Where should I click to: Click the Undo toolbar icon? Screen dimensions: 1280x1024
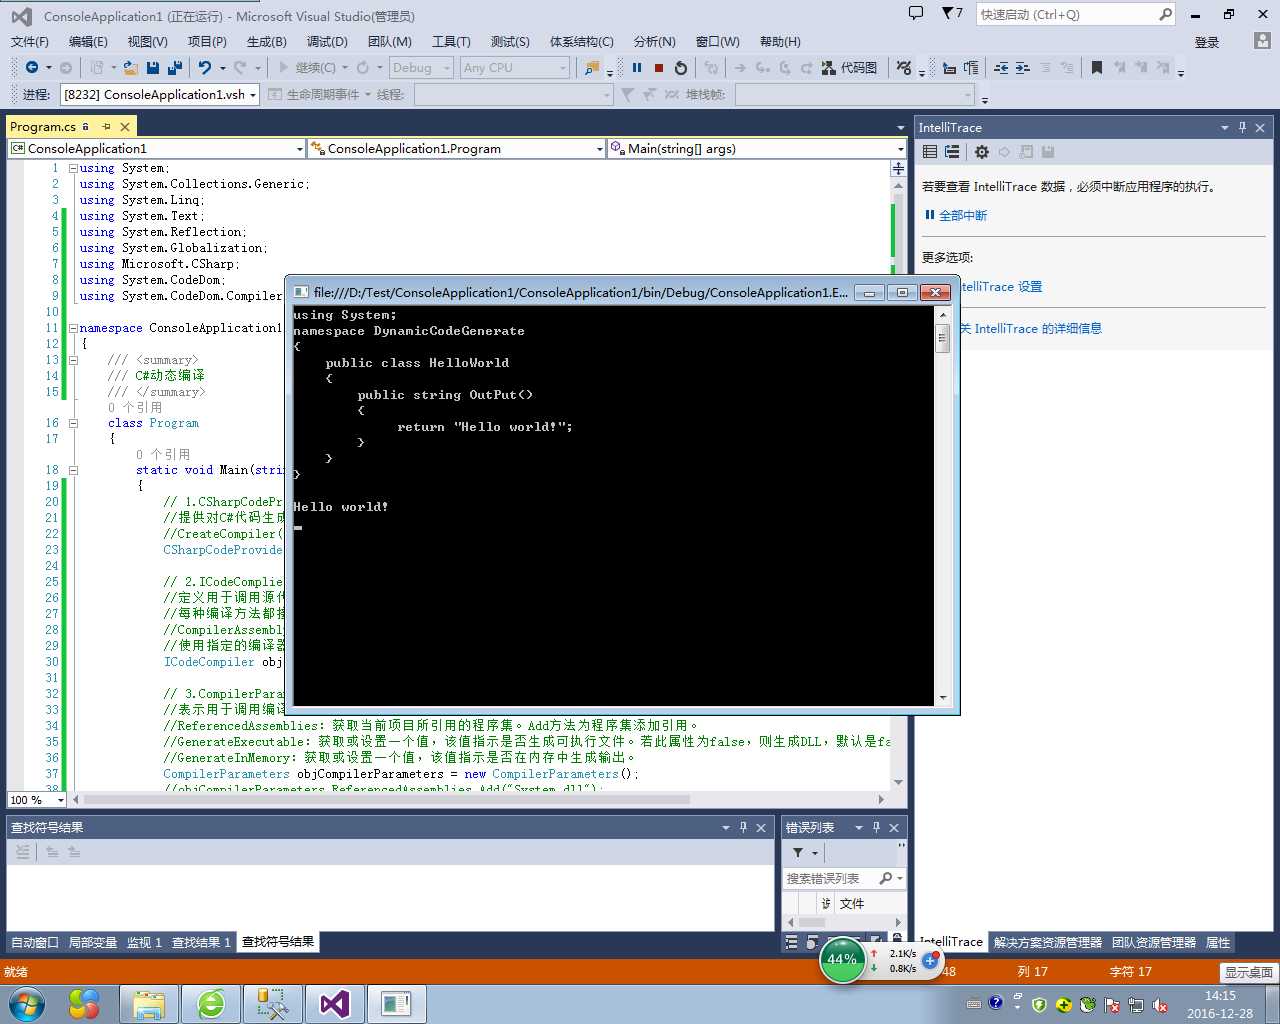tap(205, 68)
